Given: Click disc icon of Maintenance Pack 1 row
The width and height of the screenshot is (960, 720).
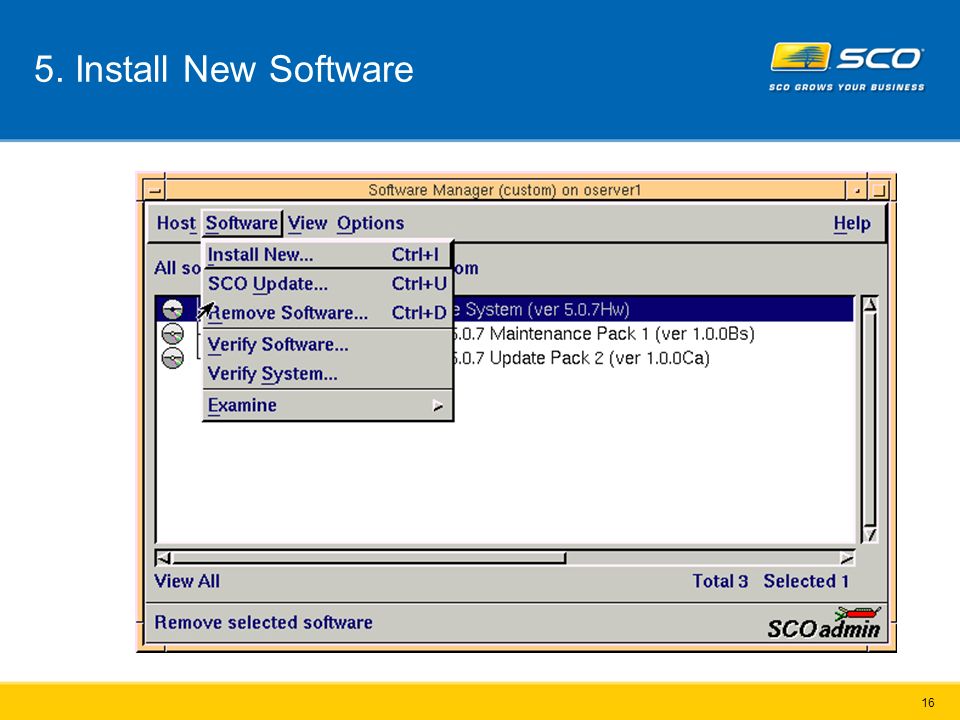Looking at the screenshot, I should coord(173,334).
